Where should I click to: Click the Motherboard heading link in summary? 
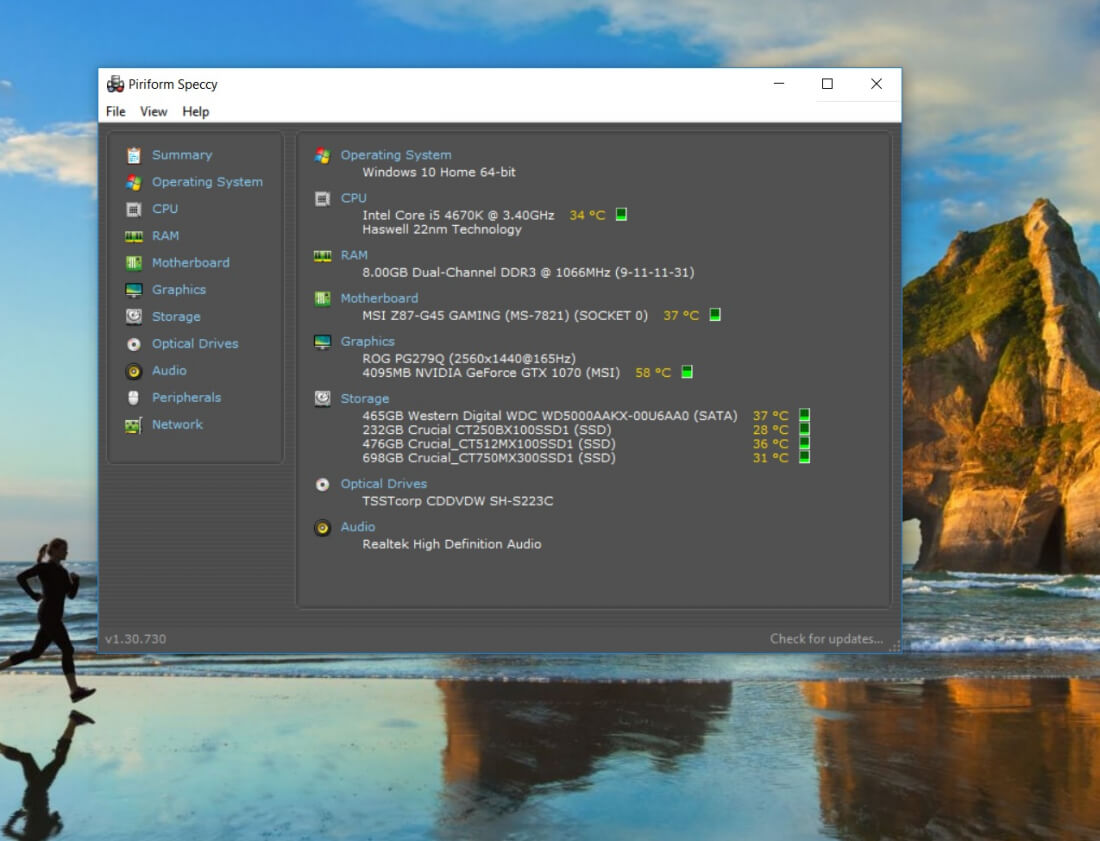pyautogui.click(x=380, y=298)
